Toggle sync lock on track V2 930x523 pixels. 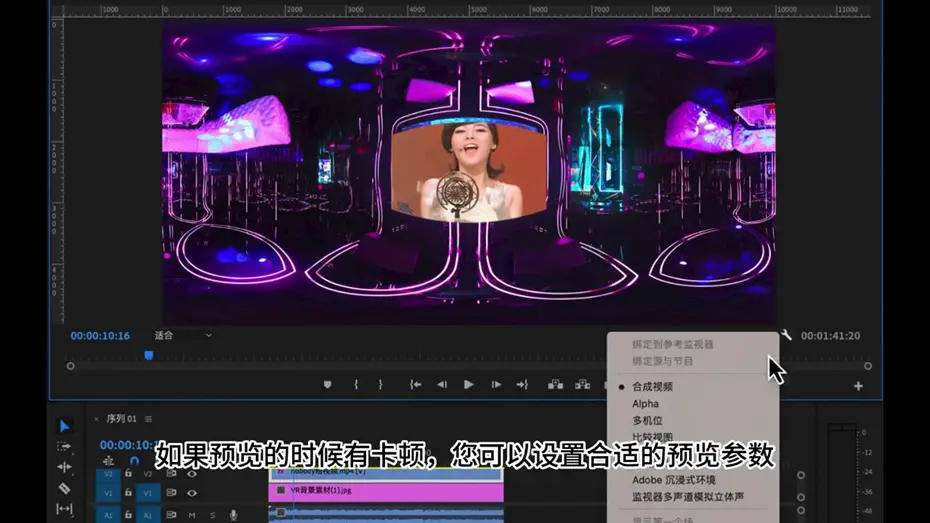pyautogui.click(x=171, y=474)
